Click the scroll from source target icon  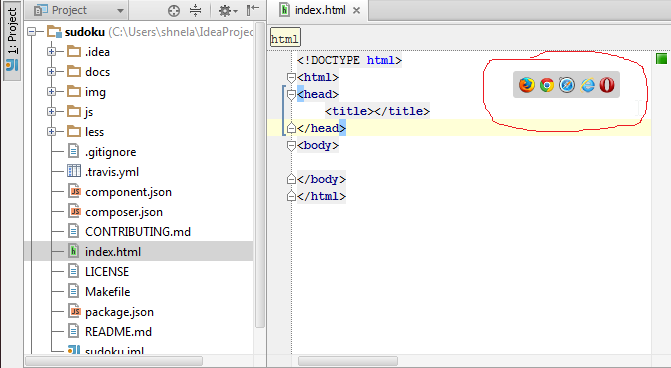(x=174, y=11)
